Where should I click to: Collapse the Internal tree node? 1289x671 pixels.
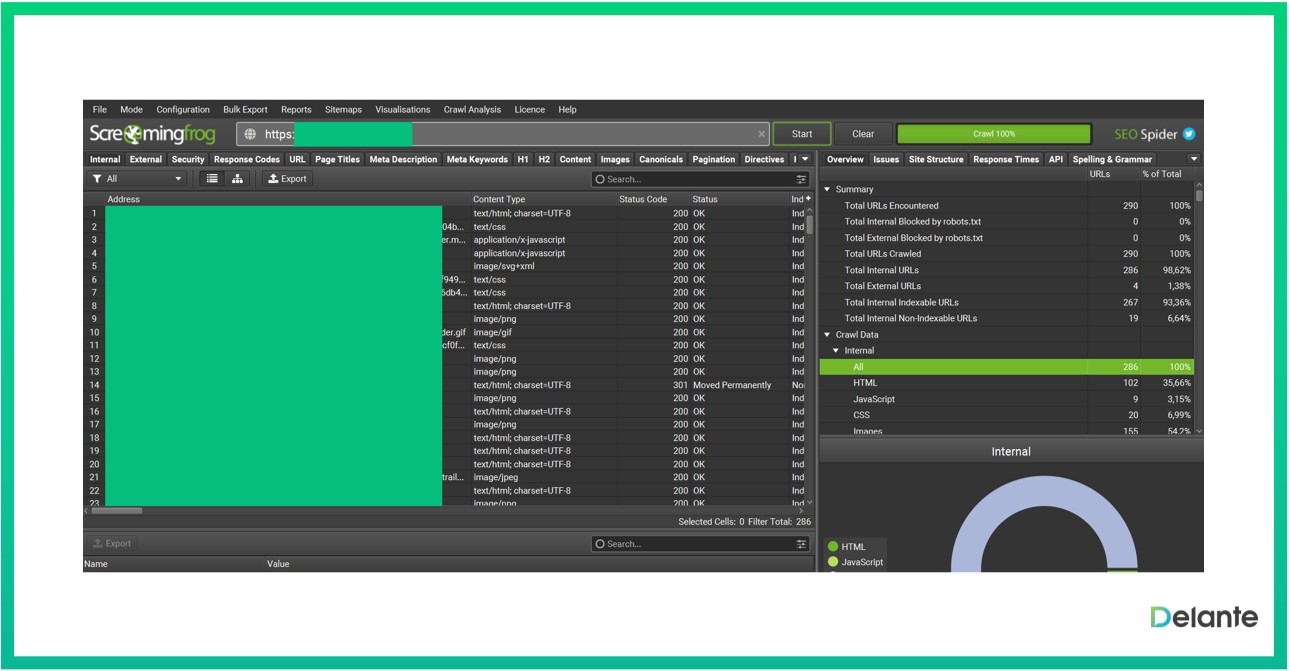837,351
